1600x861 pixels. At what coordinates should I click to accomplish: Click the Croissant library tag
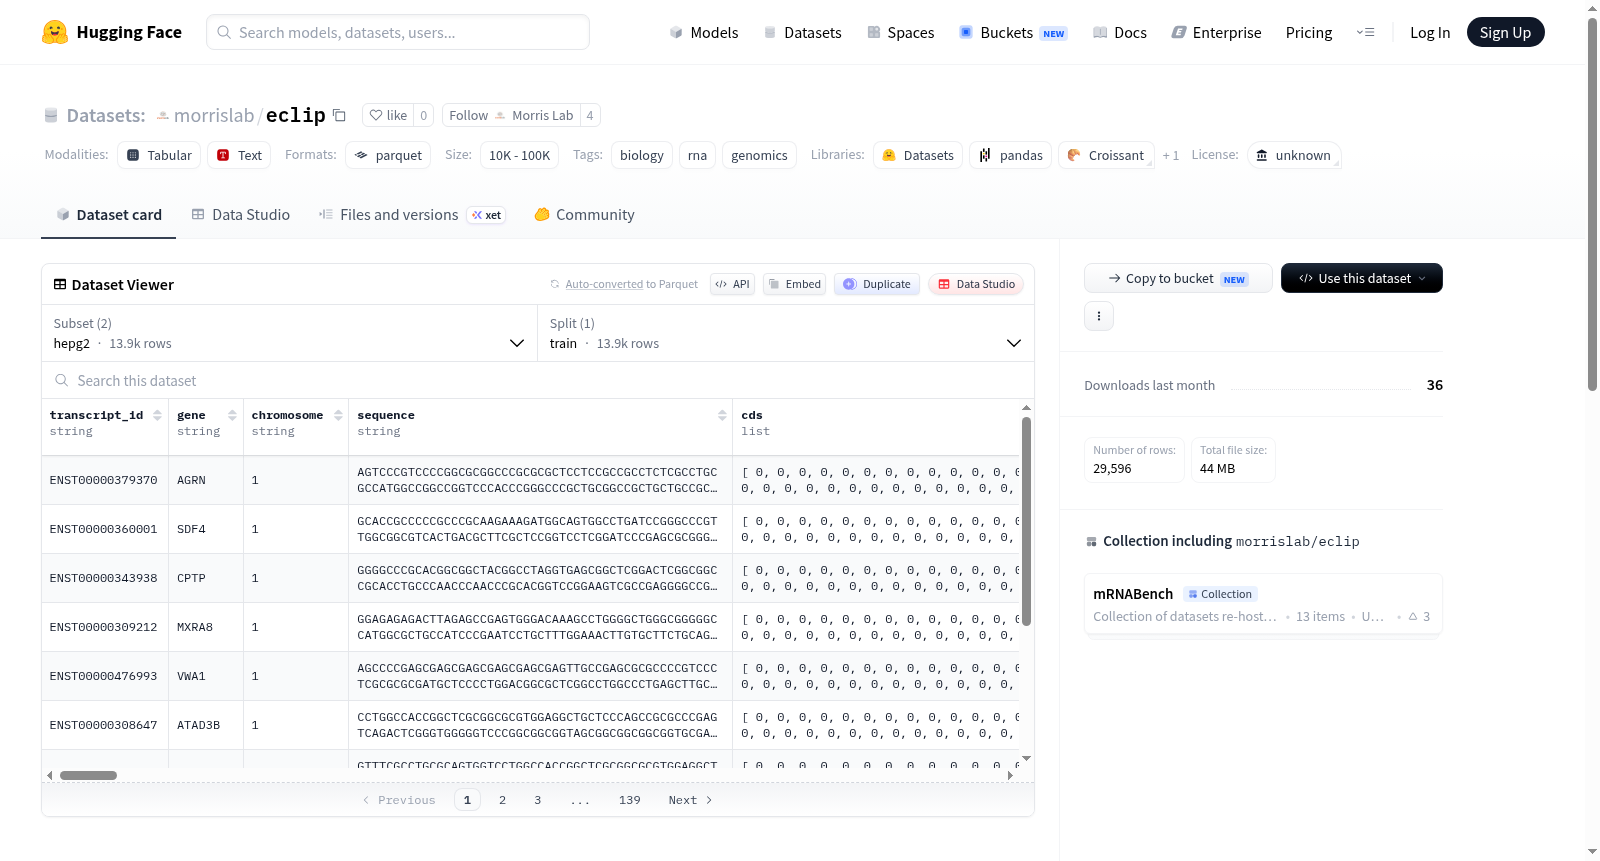1106,155
